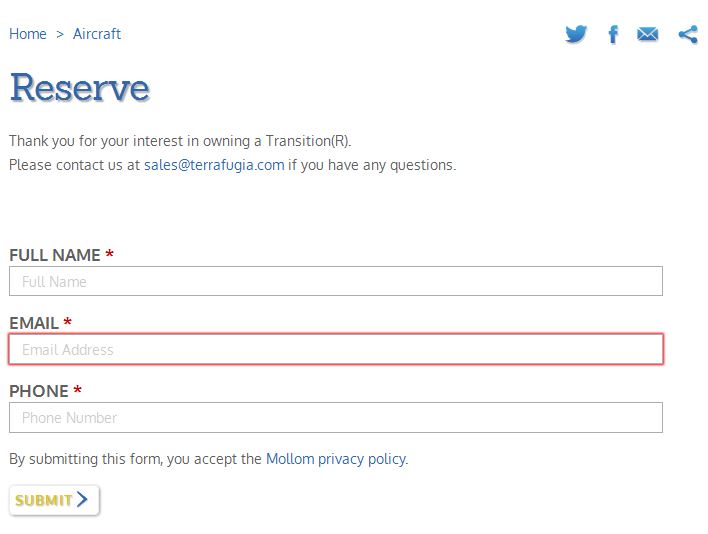Click the PHONE field label
Viewport: 708px width, 534px height.
[x=39, y=391]
